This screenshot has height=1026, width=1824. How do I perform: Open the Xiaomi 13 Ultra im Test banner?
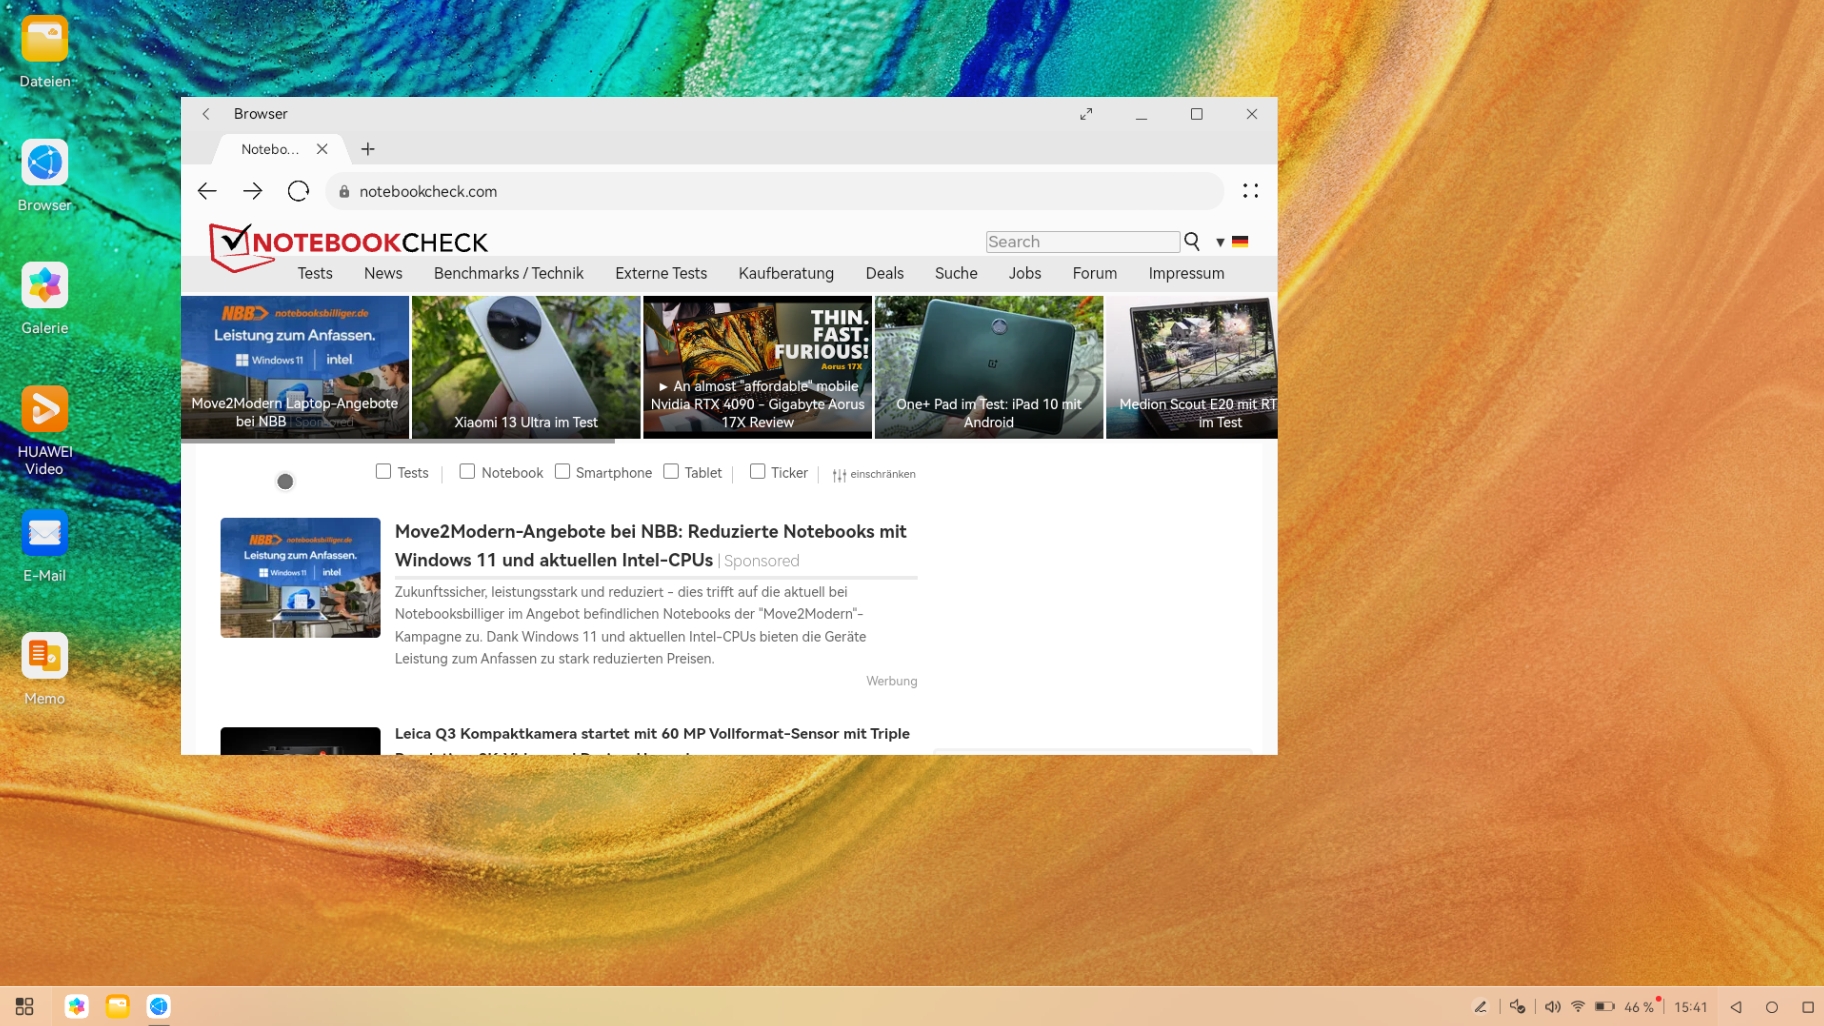526,367
